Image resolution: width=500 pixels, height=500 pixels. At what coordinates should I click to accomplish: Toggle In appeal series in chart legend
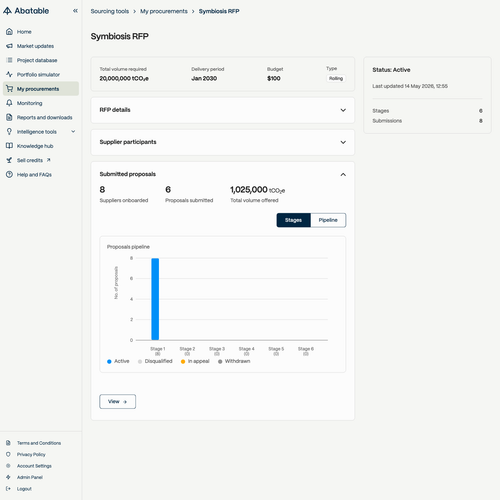click(x=195, y=361)
